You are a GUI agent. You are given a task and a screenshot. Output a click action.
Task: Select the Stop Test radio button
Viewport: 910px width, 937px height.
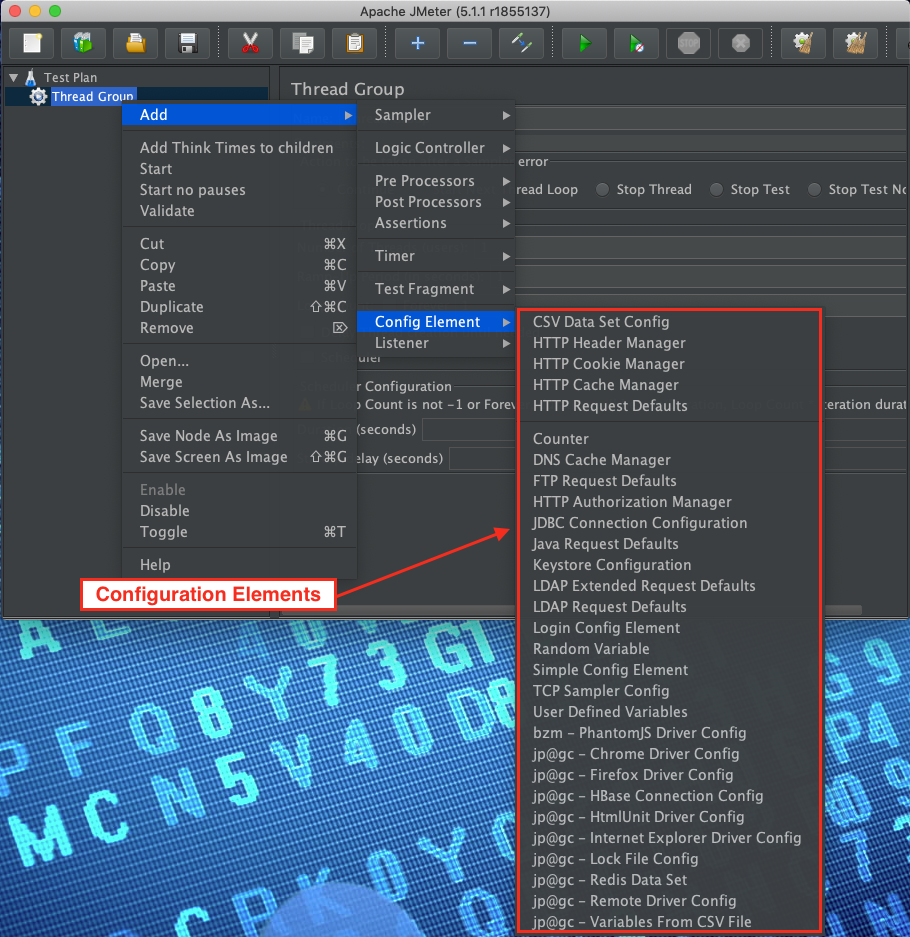pos(716,189)
